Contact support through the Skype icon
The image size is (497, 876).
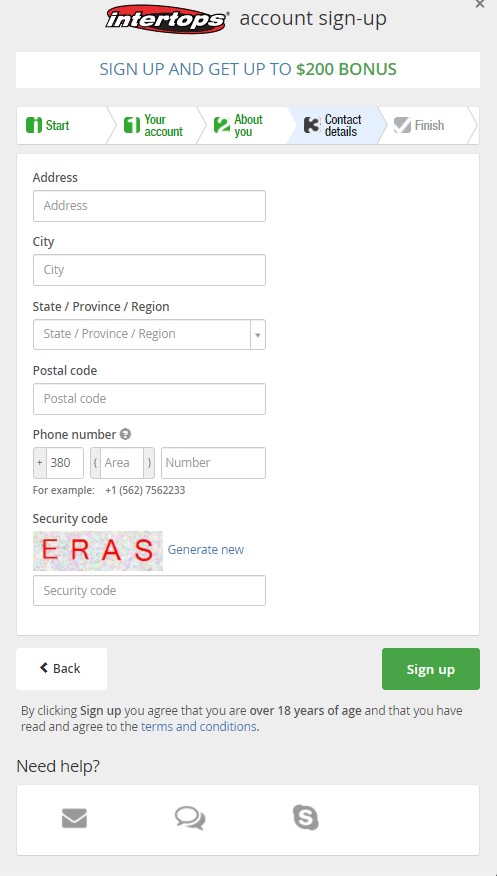[x=305, y=818]
